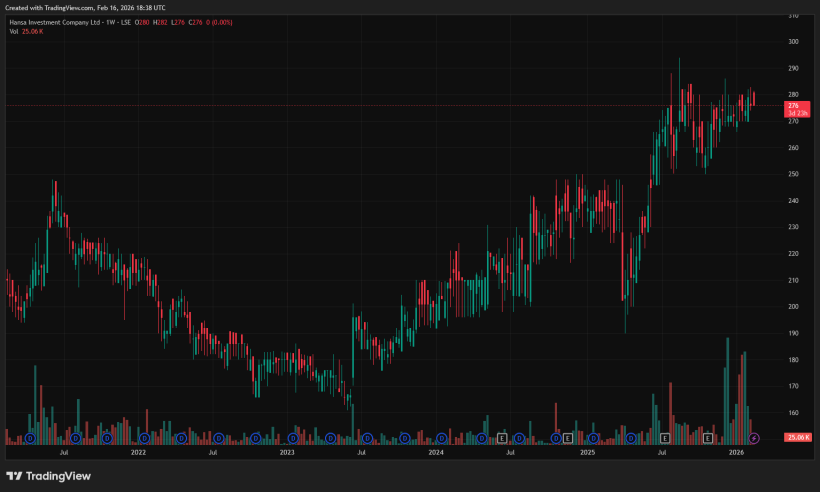Viewport: 820px width, 492px height.
Task: Open the dividend marker beside the 2023 label
Action: pos(293,438)
